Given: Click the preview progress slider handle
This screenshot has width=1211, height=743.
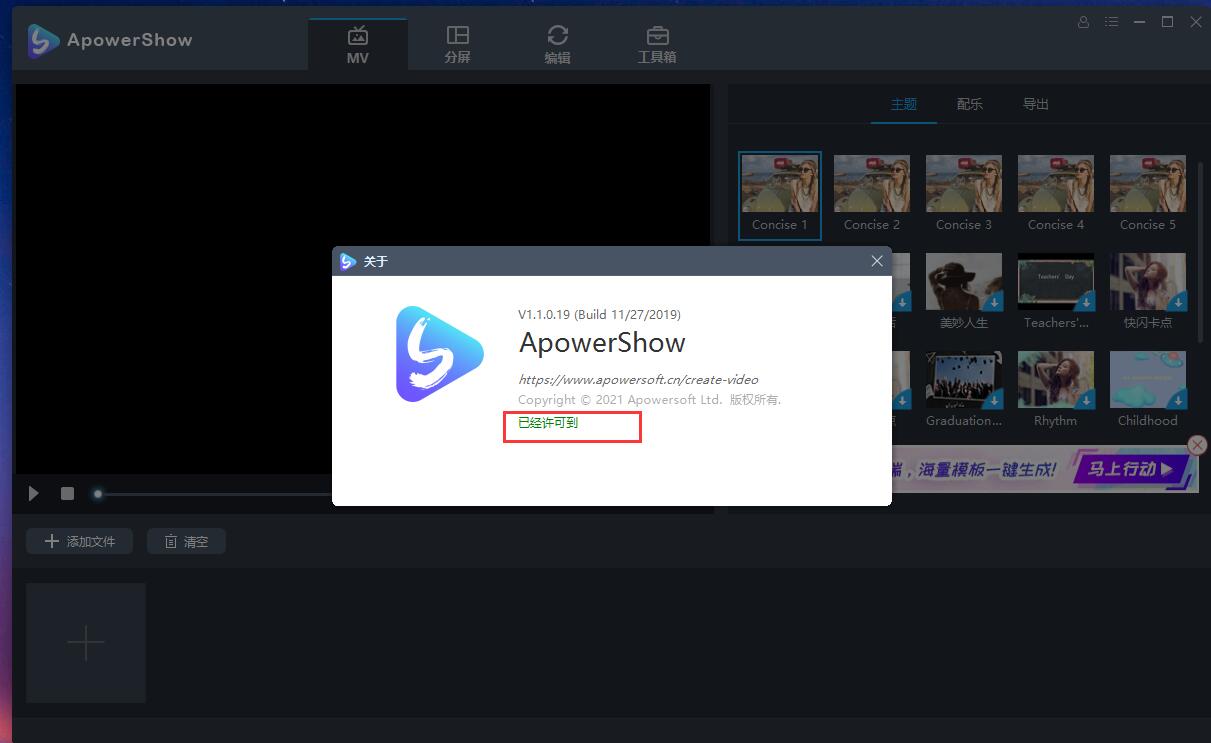Looking at the screenshot, I should coord(97,493).
